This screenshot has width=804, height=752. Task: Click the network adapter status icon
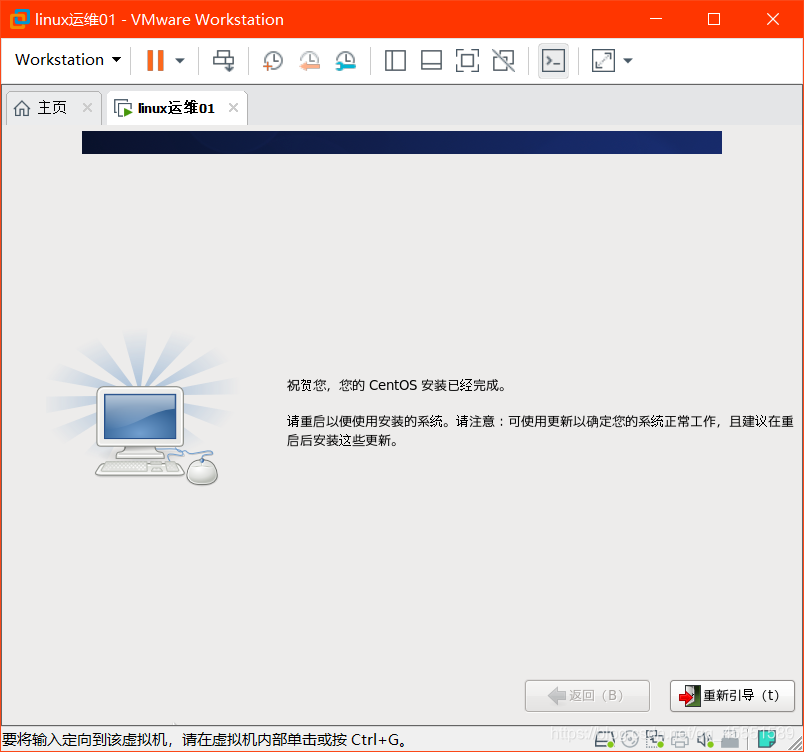(654, 739)
